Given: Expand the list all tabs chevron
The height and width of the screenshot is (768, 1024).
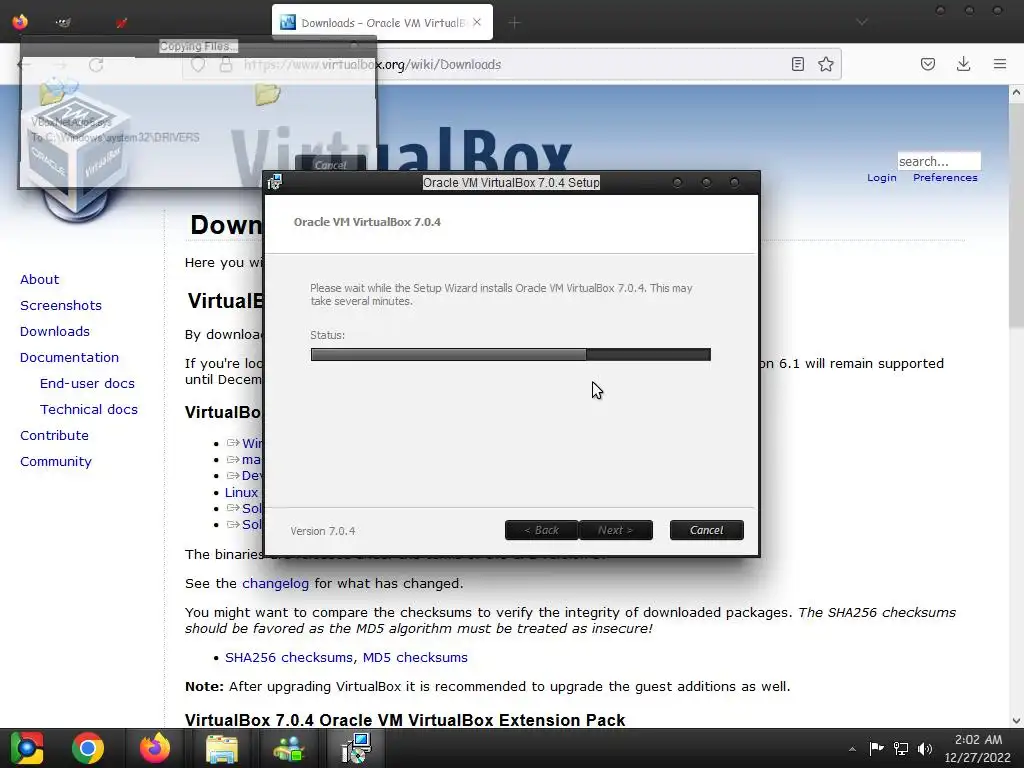Looking at the screenshot, I should click(862, 22).
